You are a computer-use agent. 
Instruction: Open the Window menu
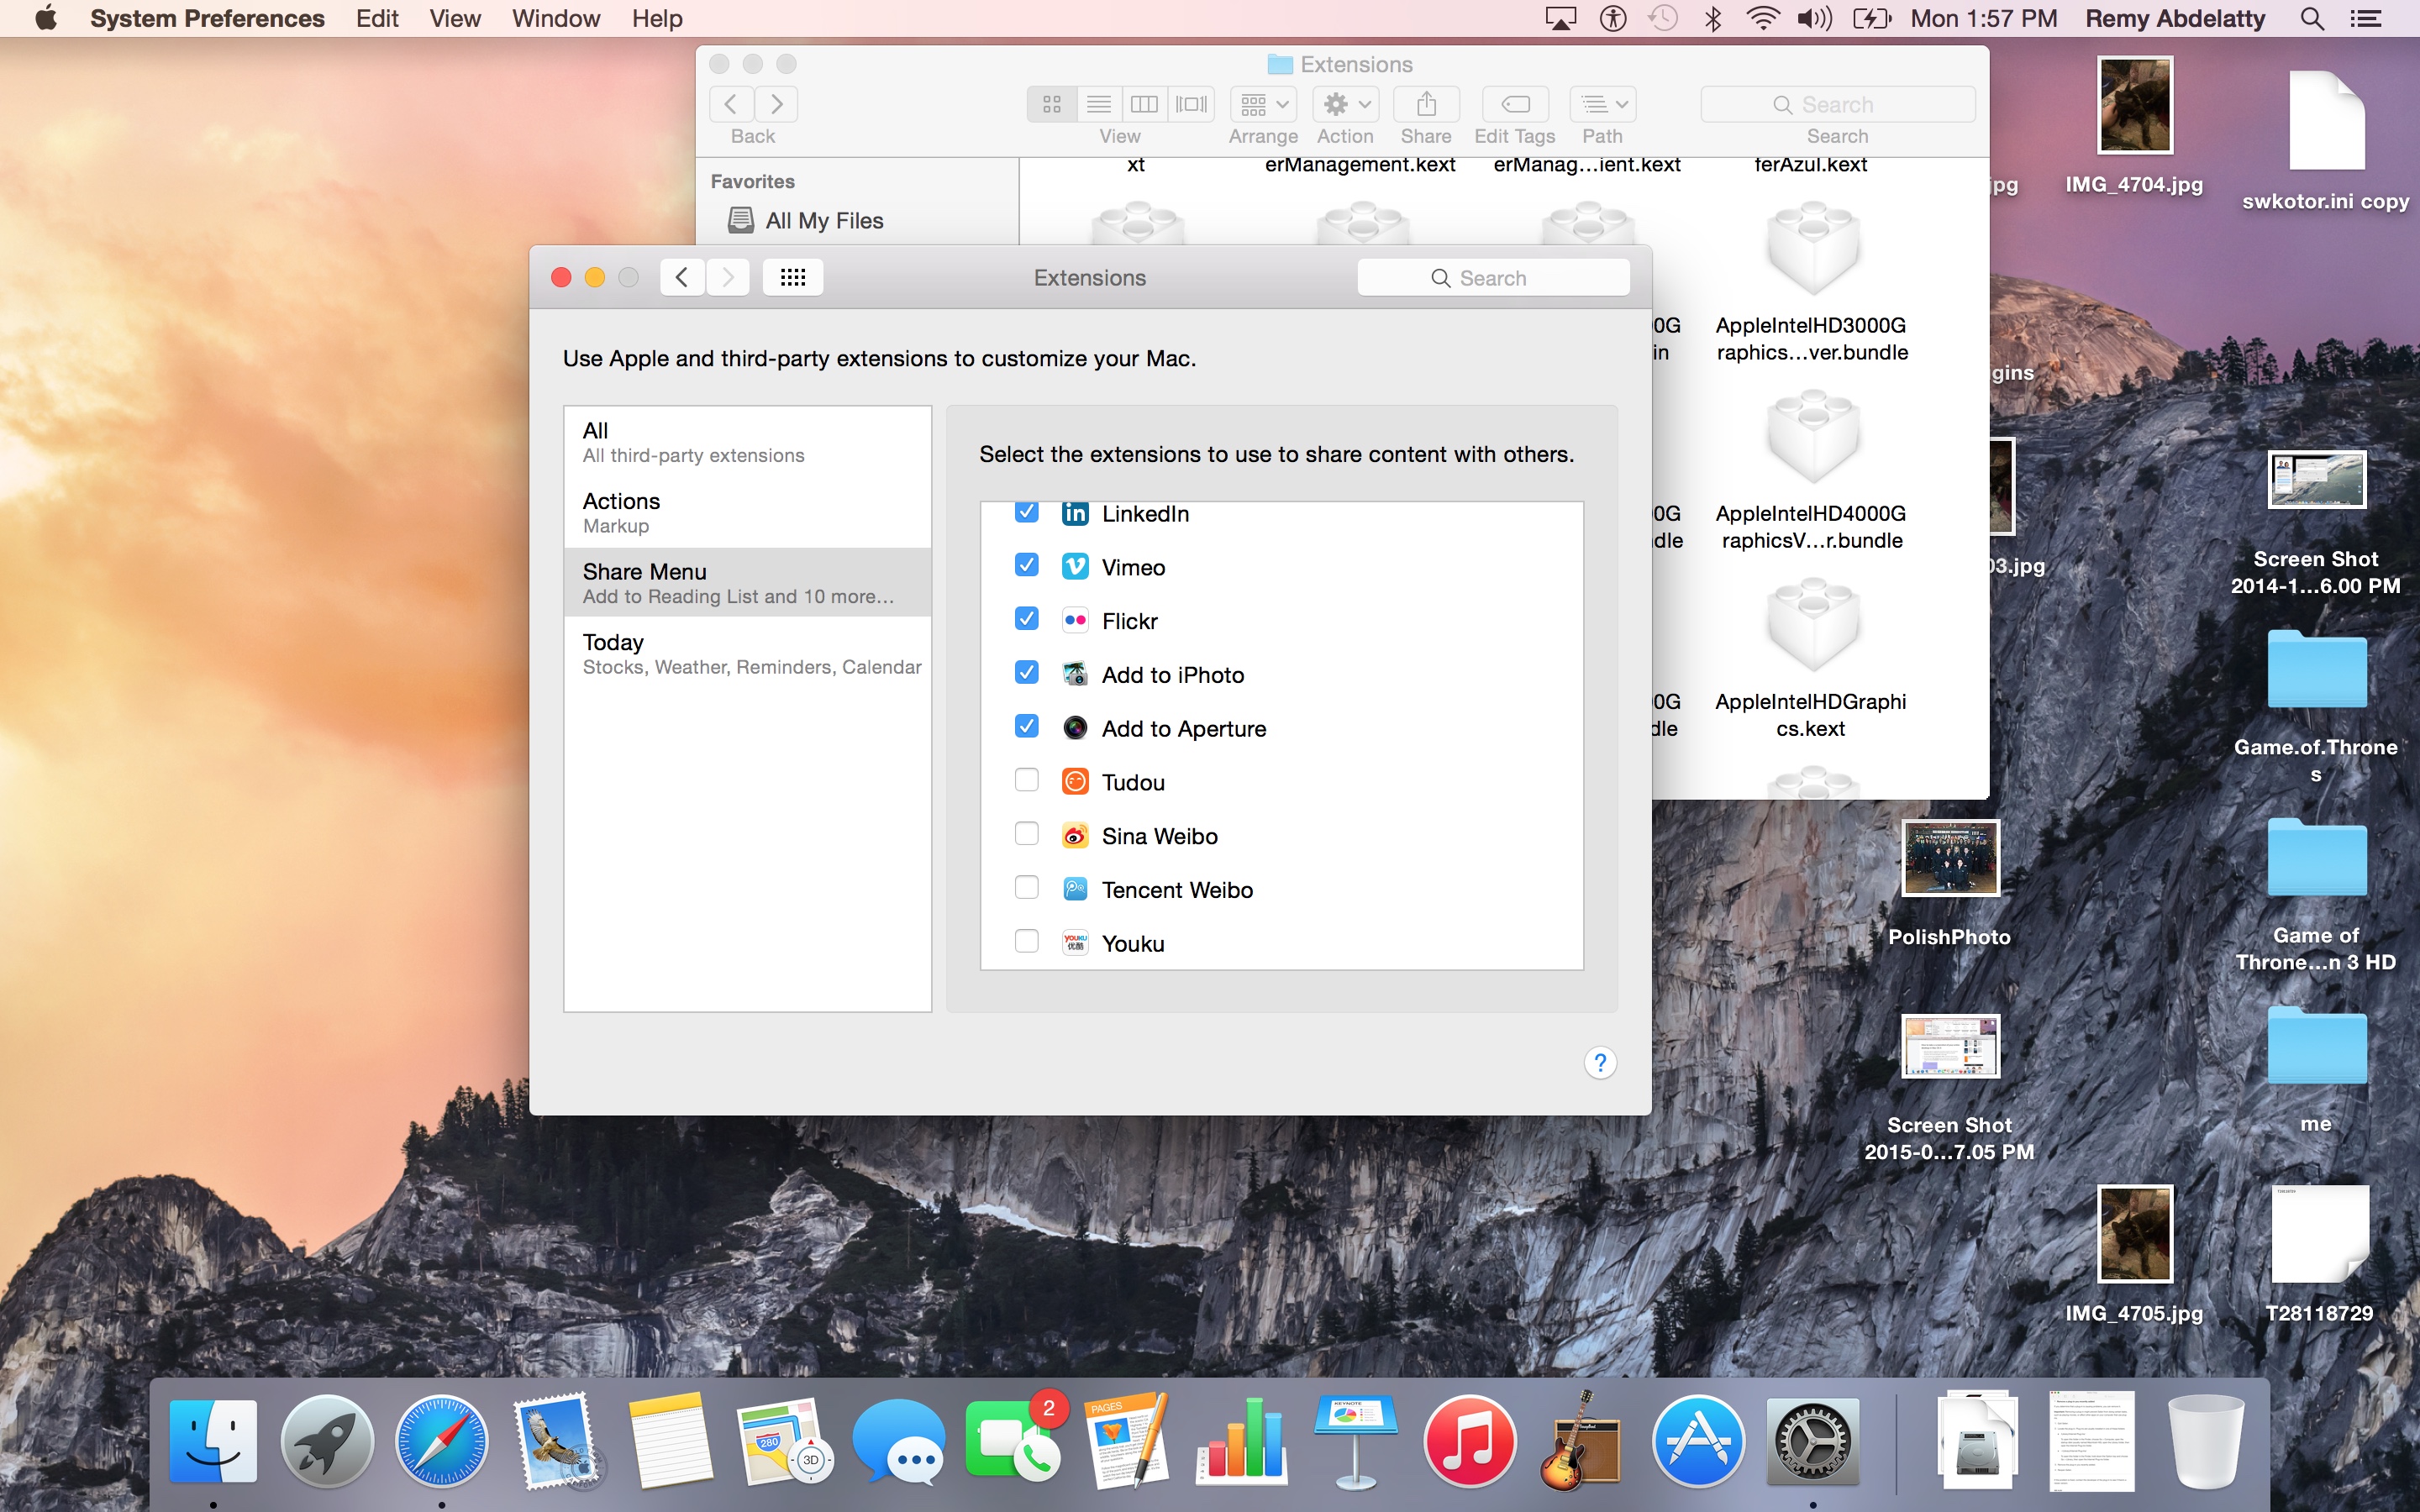click(555, 18)
